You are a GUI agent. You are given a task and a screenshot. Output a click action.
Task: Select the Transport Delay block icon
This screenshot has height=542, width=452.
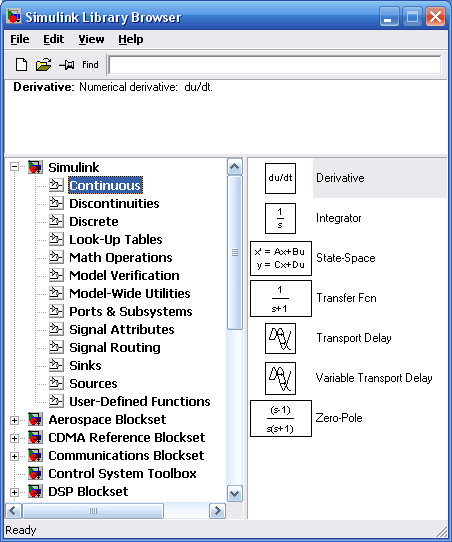pos(280,338)
